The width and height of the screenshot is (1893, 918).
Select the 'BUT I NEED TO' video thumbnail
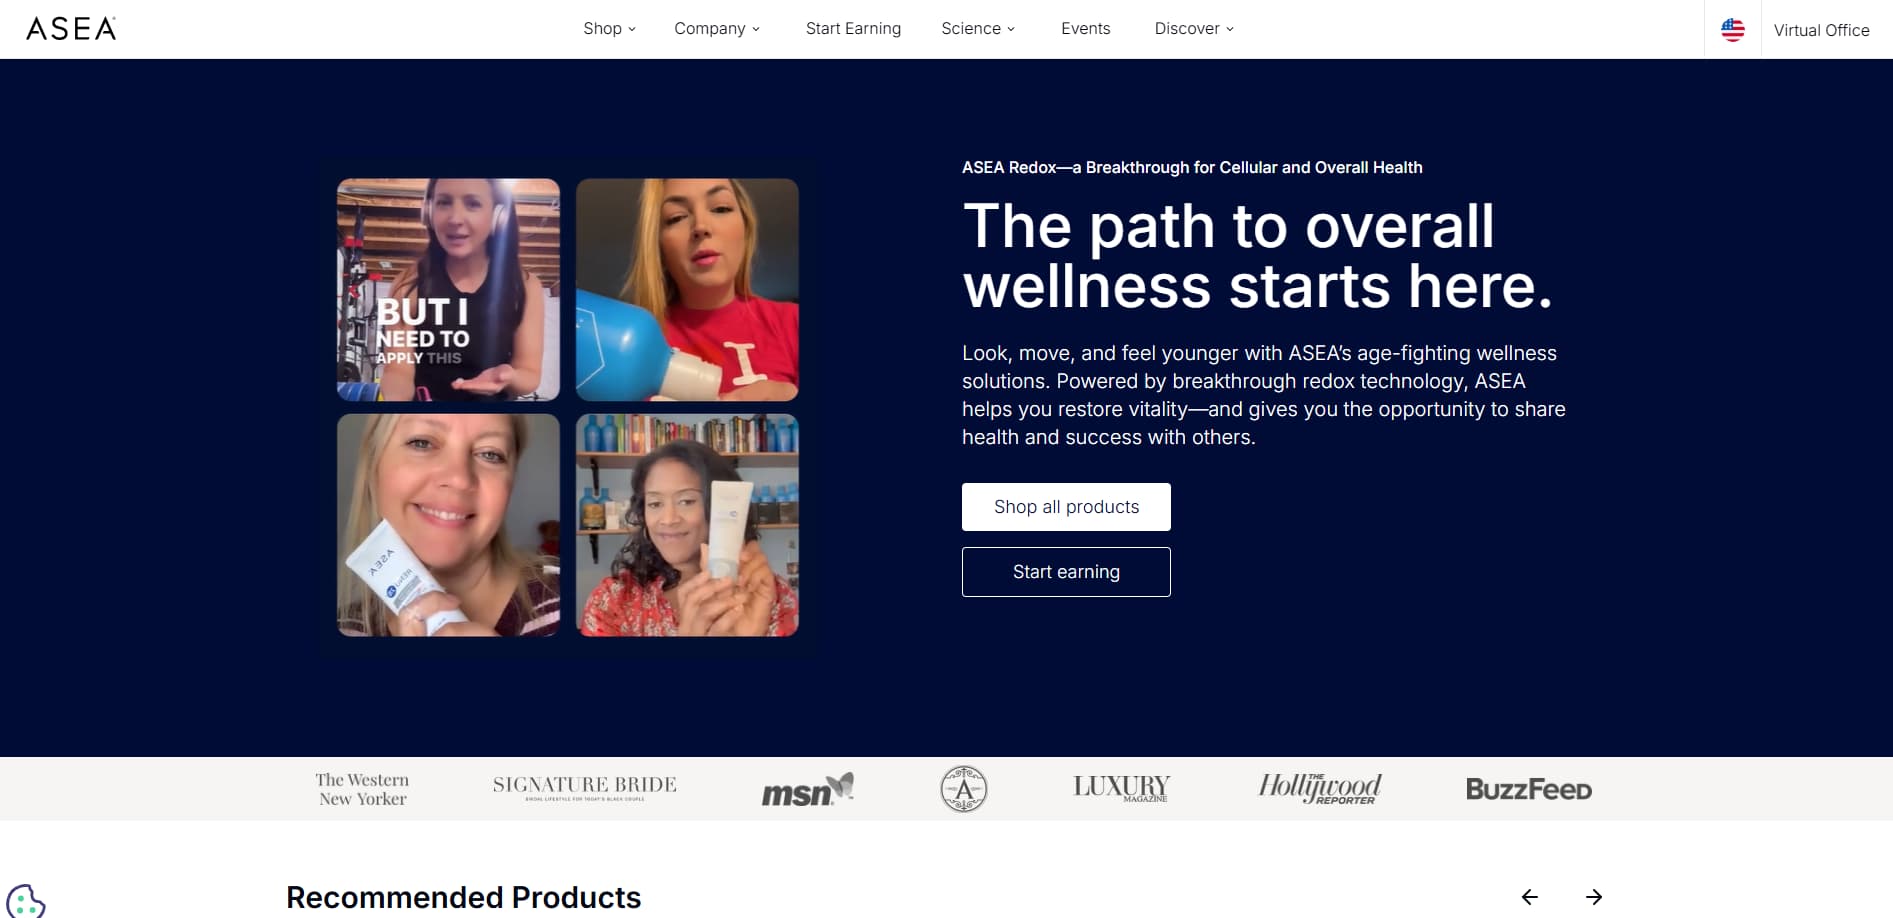coord(448,290)
